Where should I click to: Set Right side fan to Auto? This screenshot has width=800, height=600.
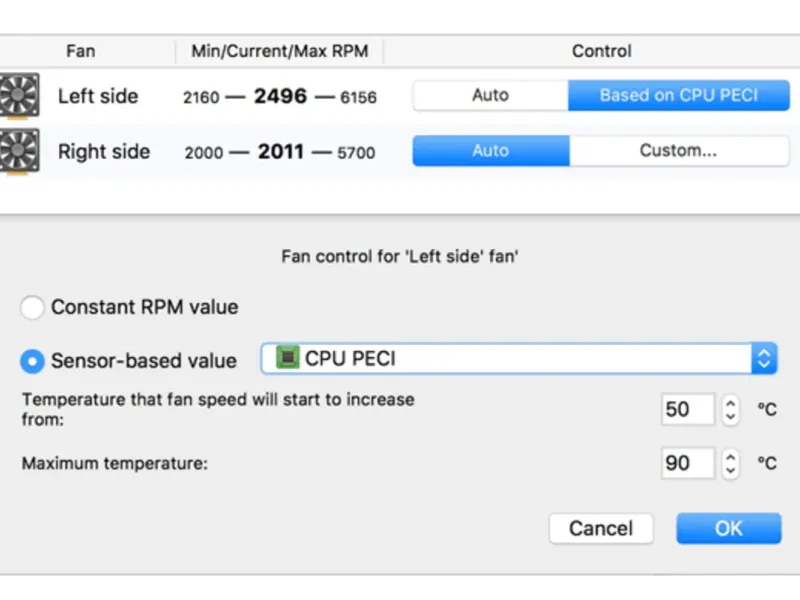[490, 151]
